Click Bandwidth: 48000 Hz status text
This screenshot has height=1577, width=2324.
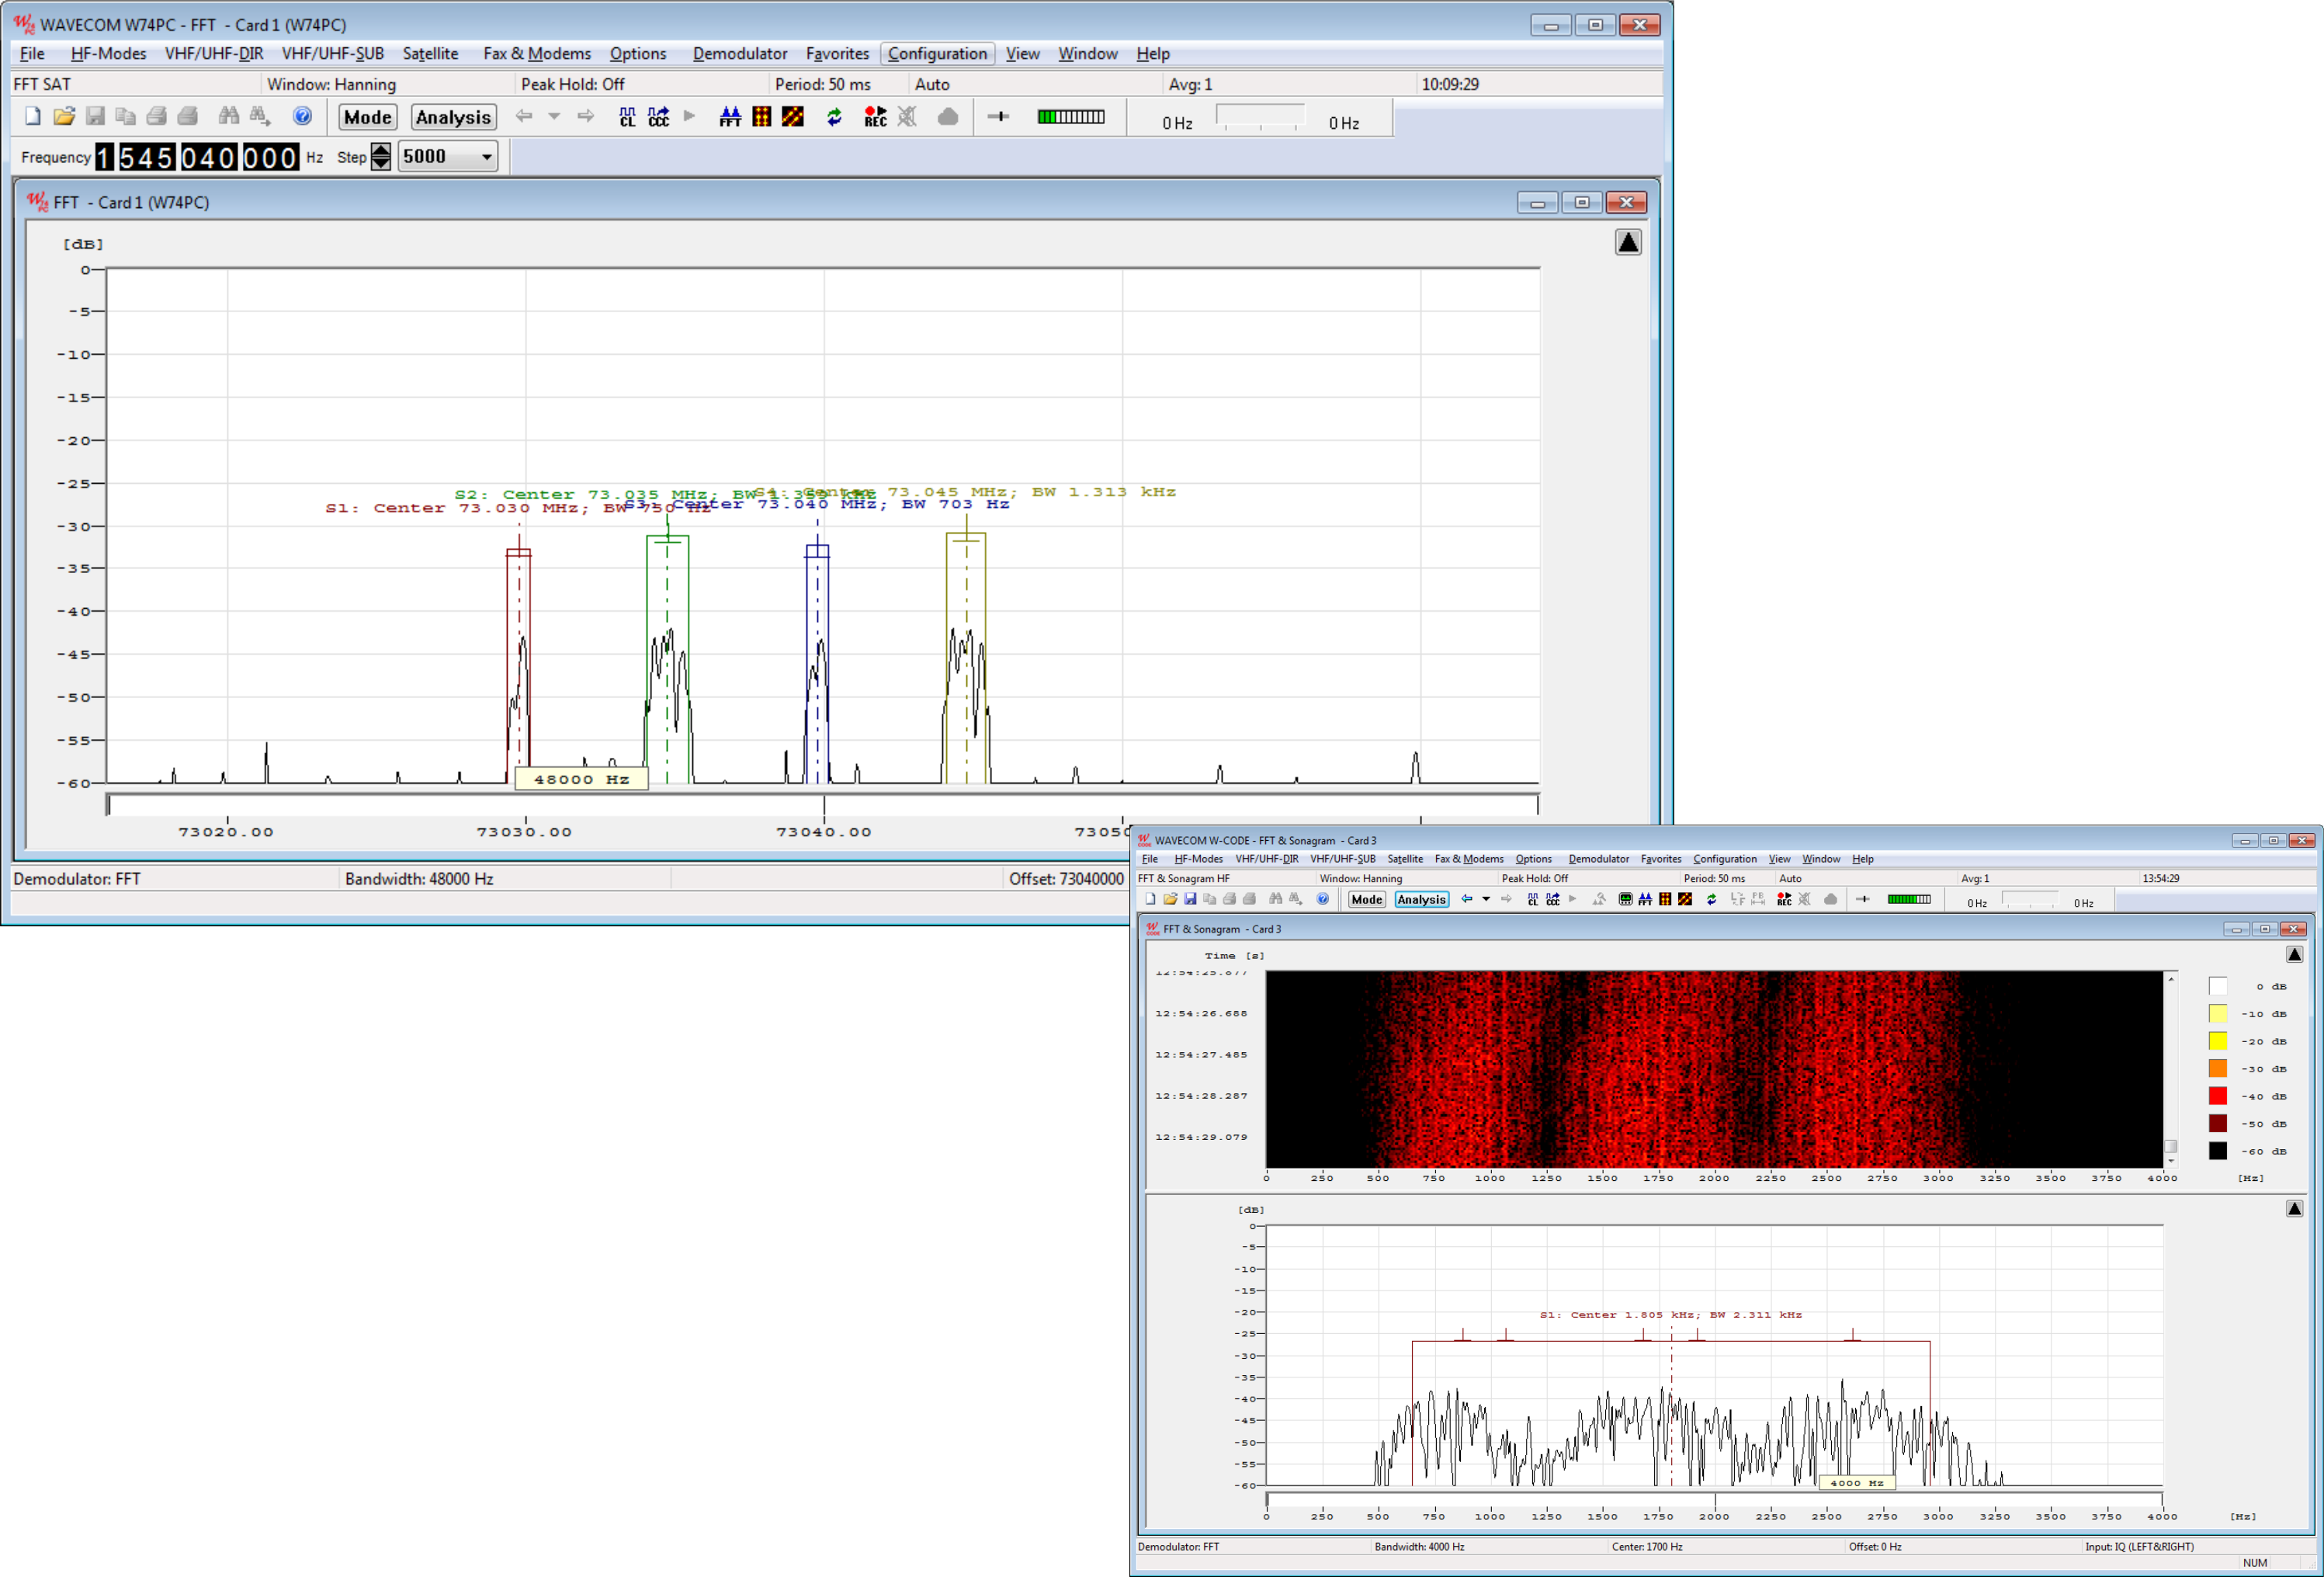click(x=419, y=879)
